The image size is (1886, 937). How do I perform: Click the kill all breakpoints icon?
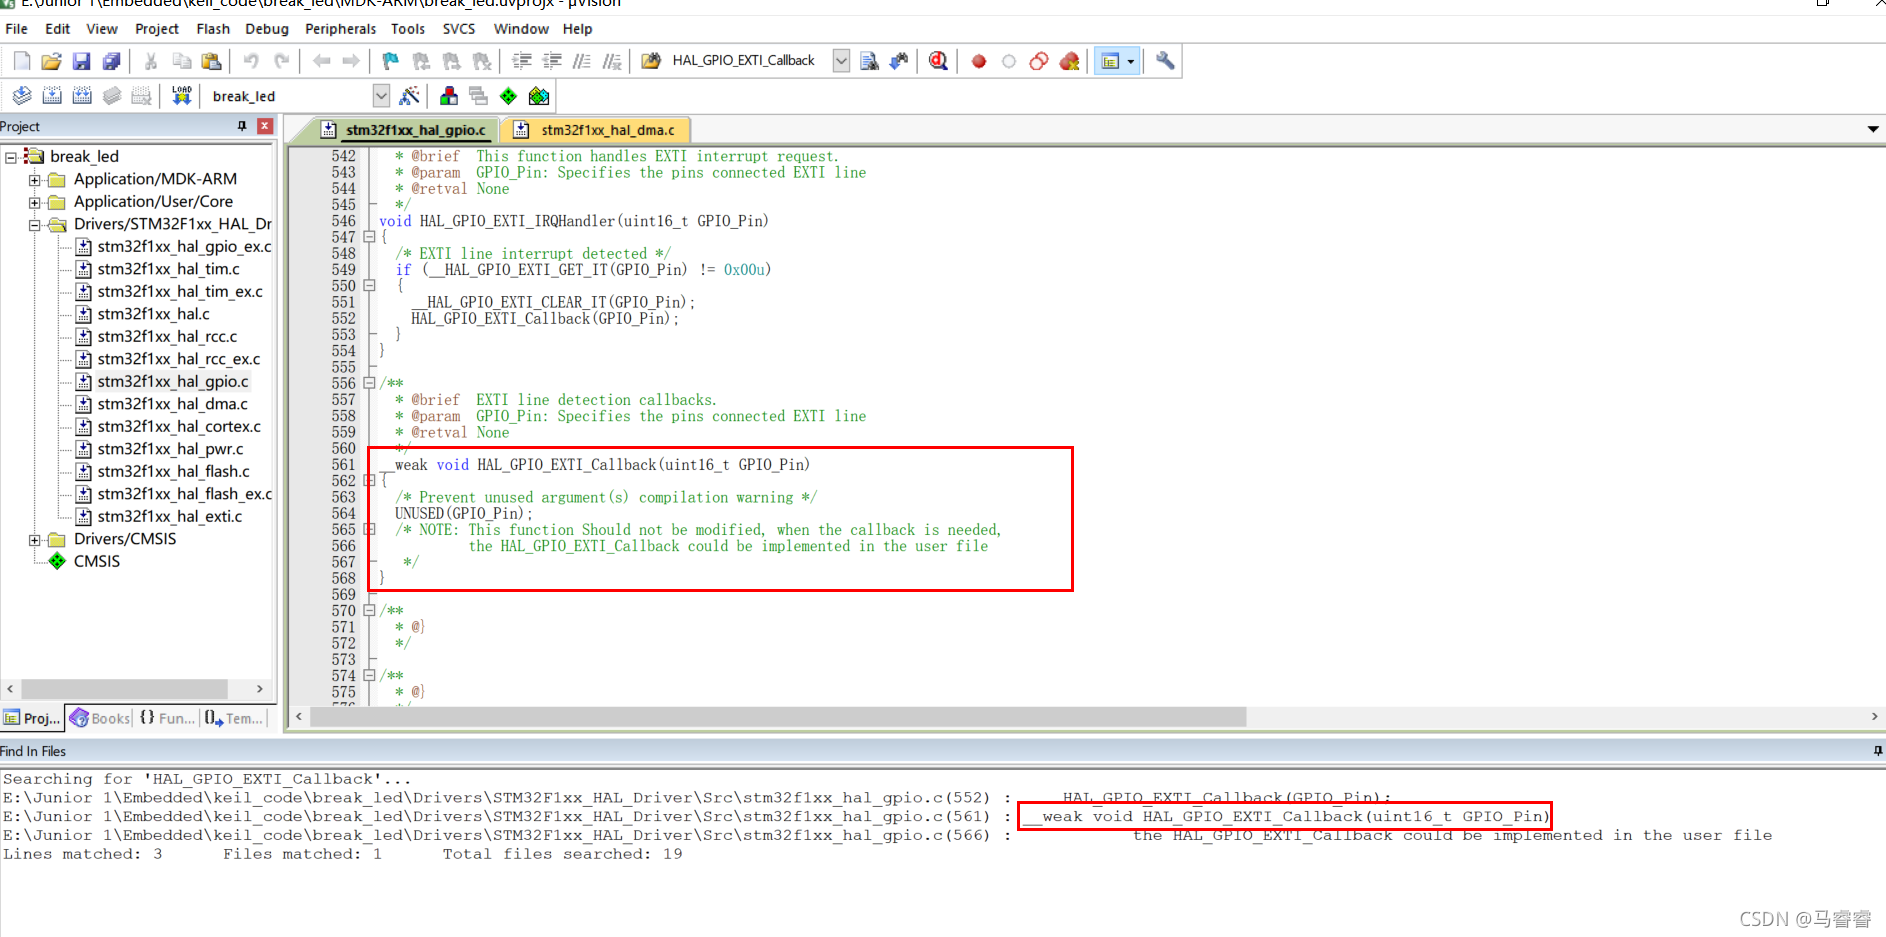1069,61
